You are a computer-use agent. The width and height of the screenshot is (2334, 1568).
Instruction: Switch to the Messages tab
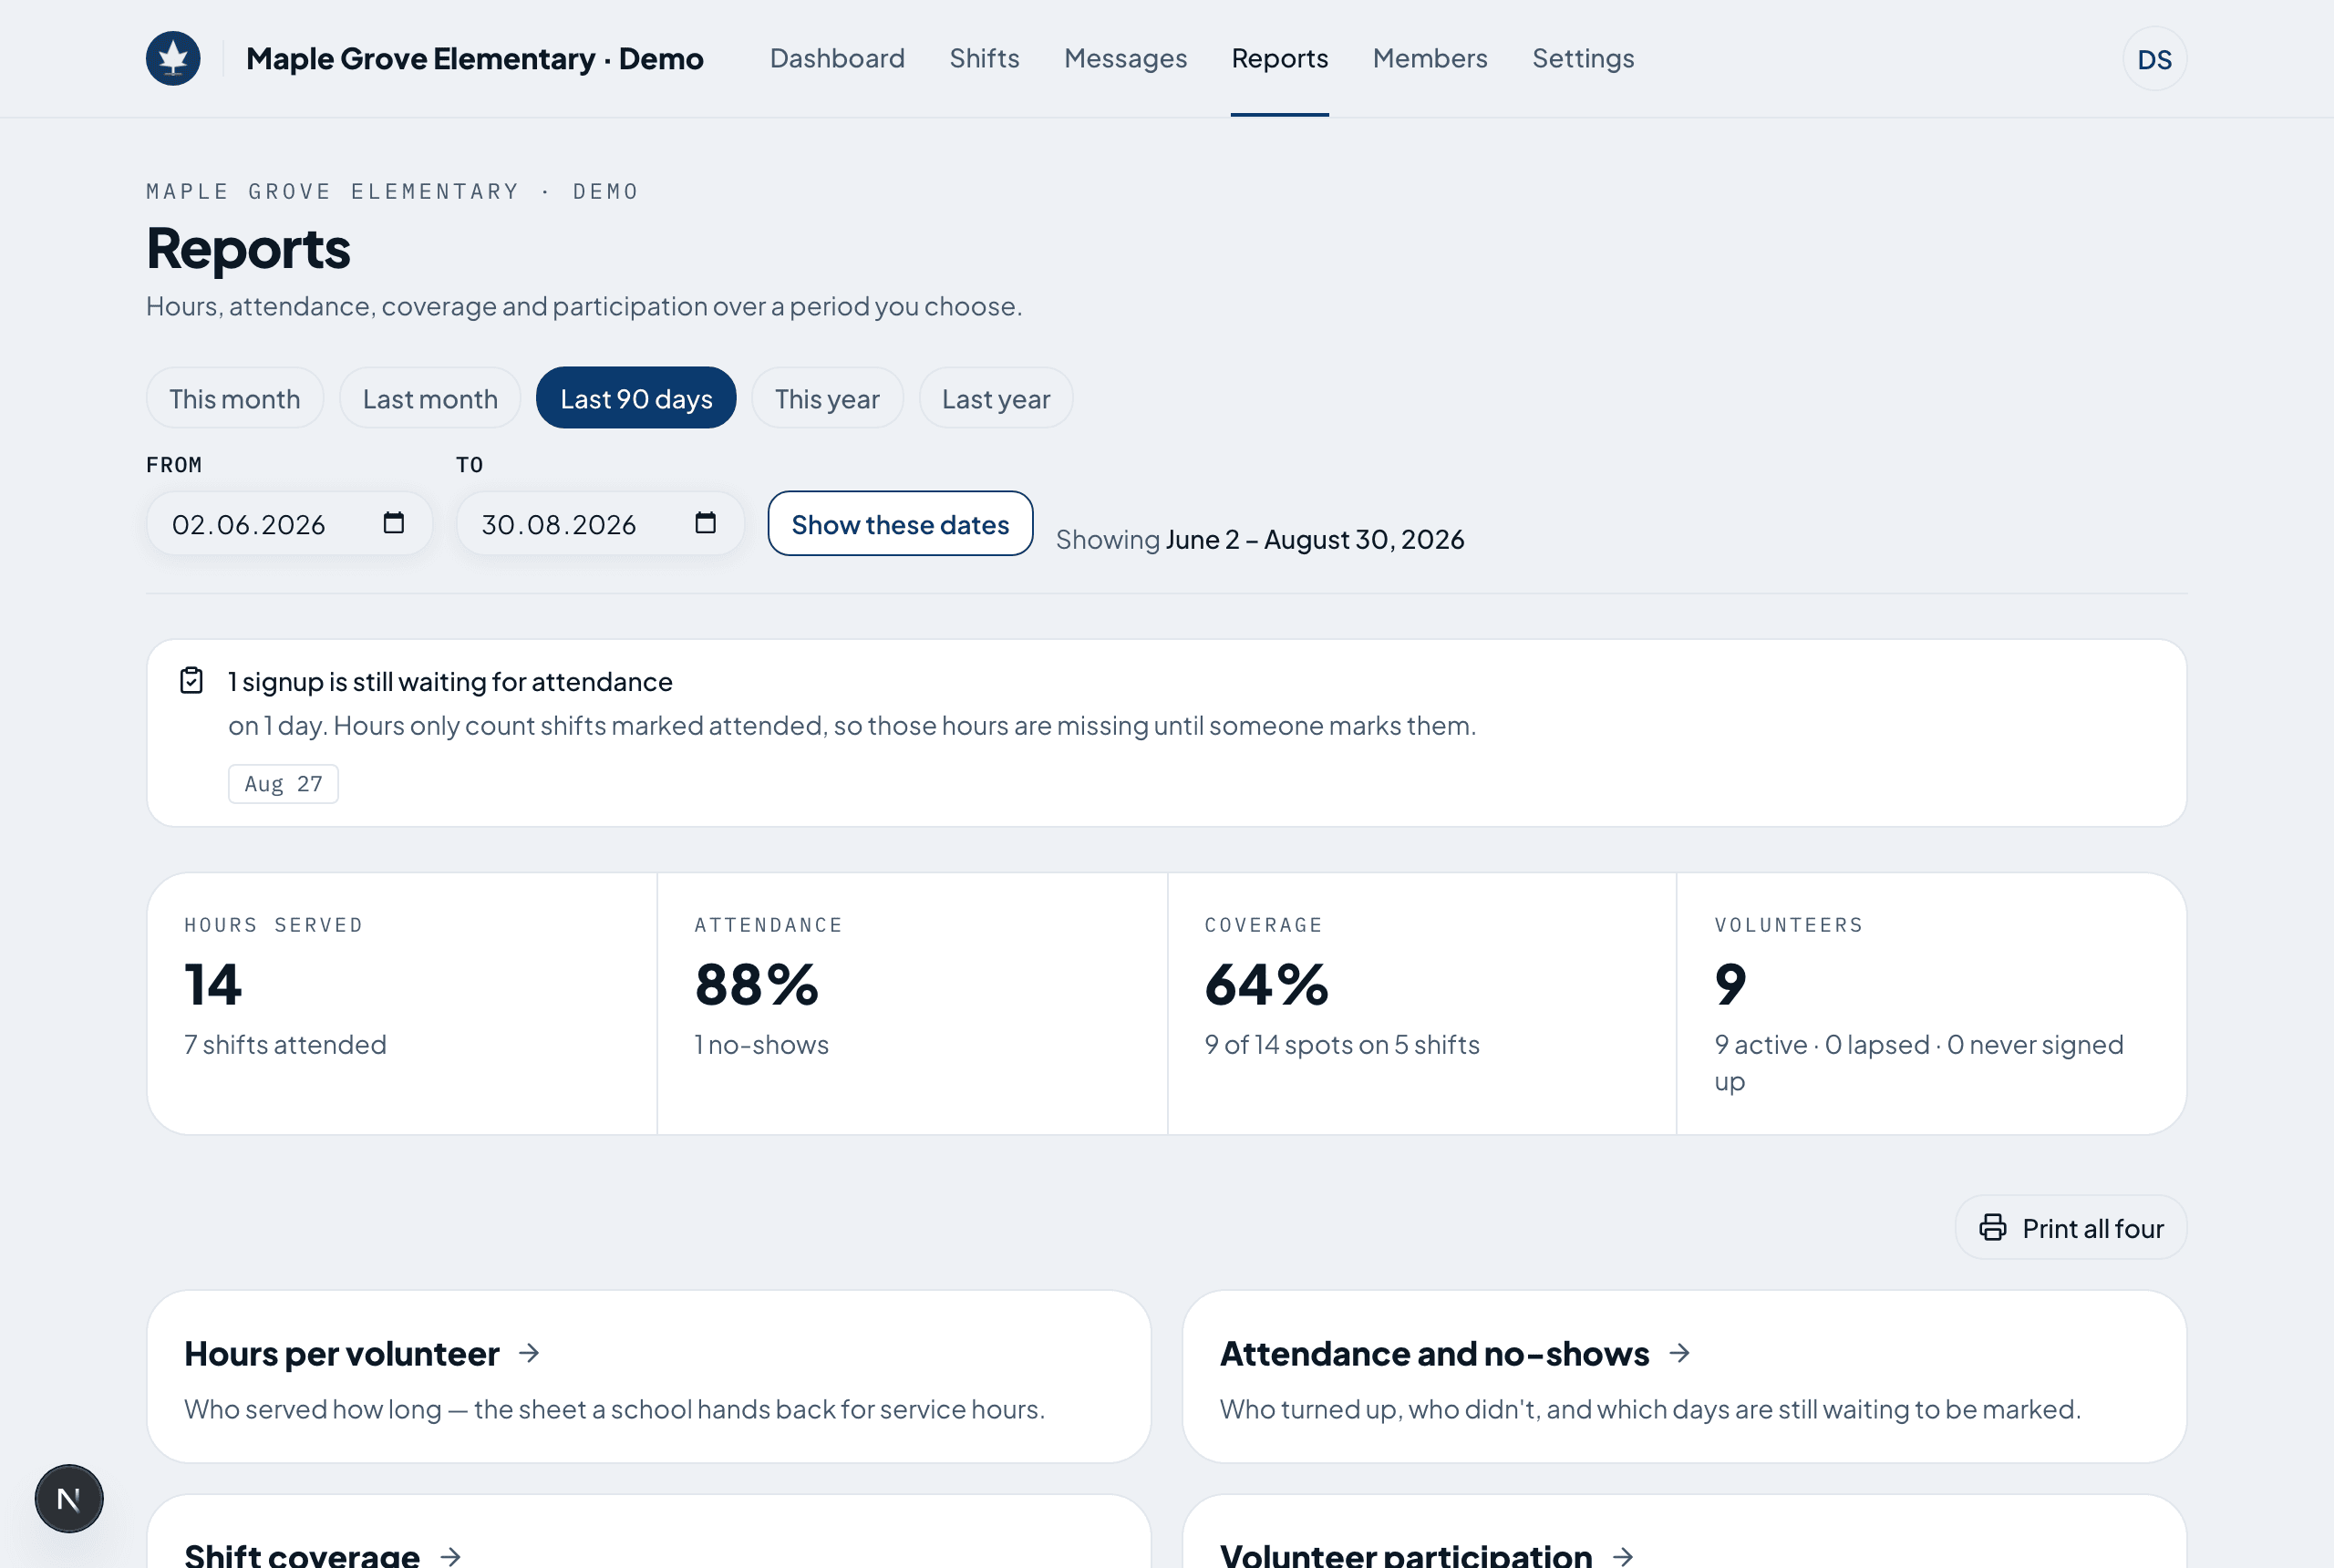[x=1125, y=58]
